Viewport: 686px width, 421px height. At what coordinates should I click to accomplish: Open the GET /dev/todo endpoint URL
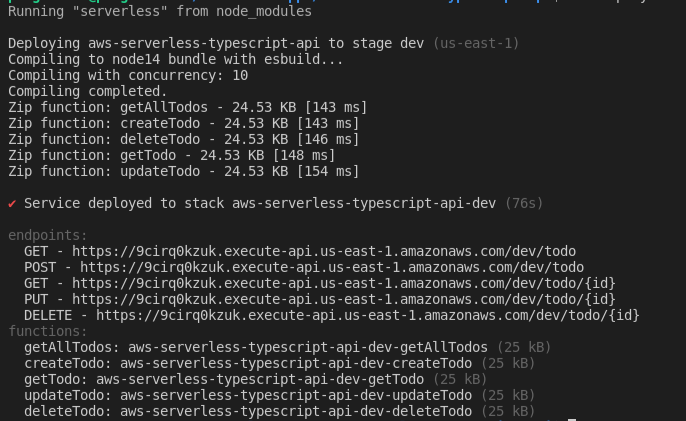[x=324, y=251]
